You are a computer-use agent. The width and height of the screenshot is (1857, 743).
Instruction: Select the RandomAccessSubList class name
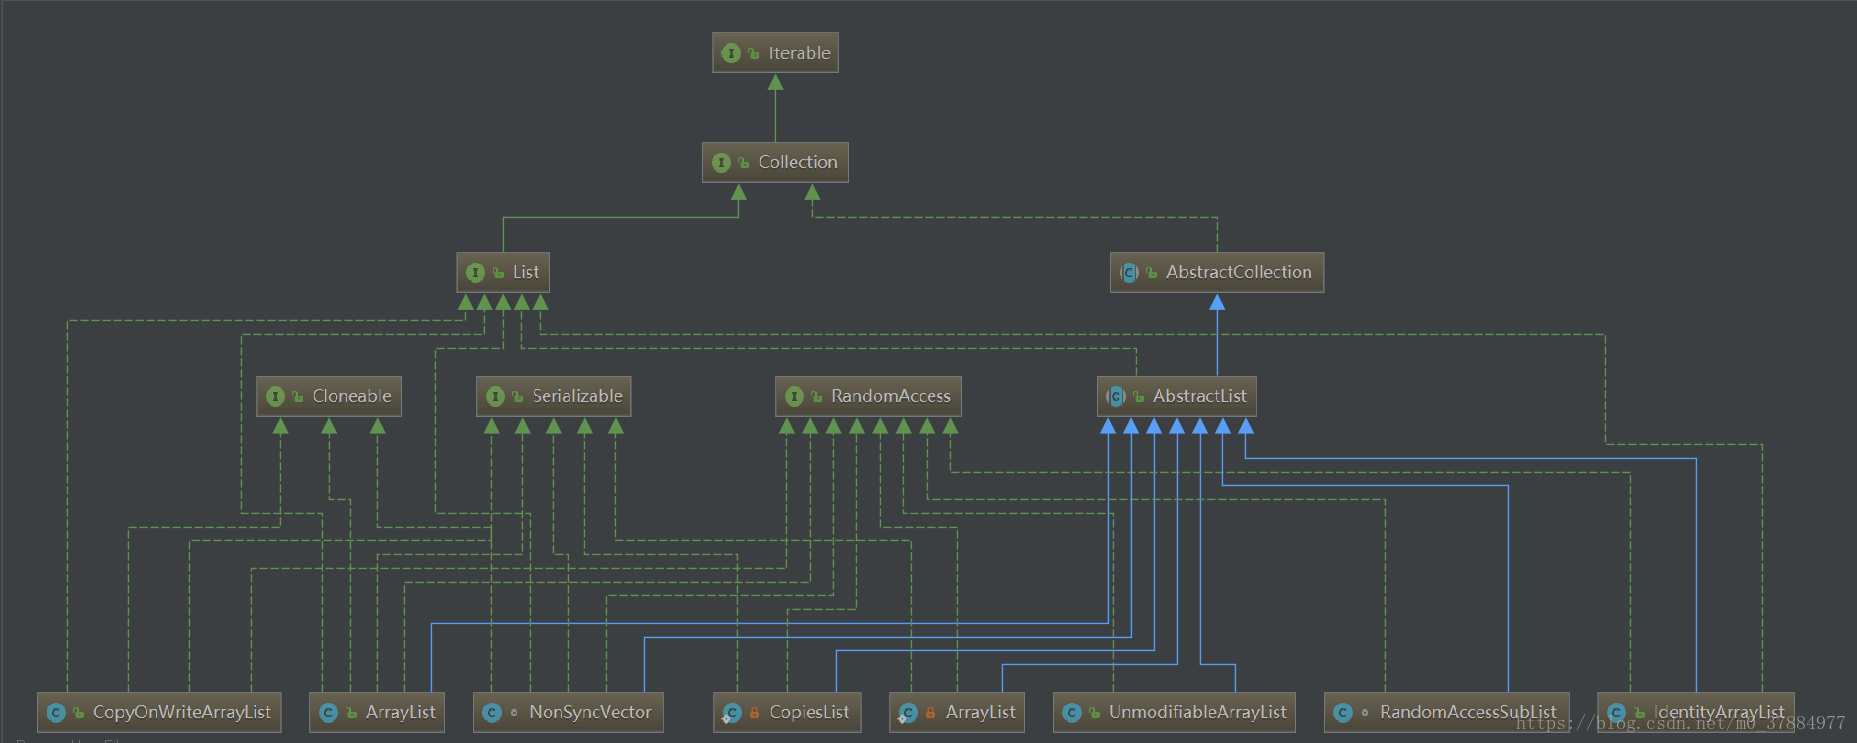[1467, 712]
